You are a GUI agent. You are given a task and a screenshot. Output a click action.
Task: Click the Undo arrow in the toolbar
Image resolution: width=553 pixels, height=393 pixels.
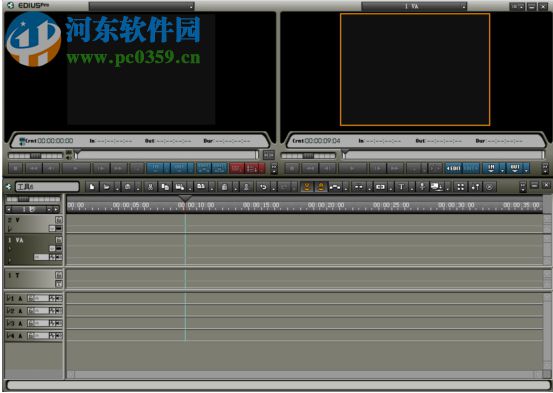[x=263, y=187]
